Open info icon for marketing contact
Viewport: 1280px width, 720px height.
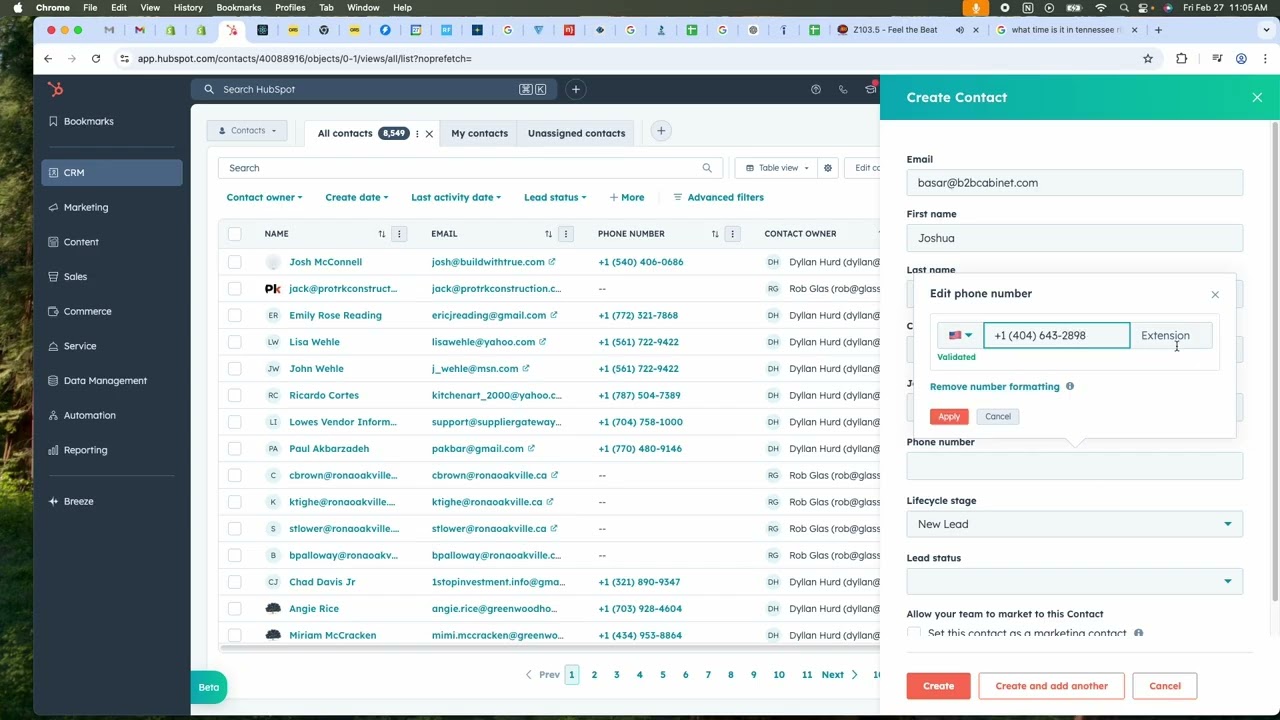1138,633
